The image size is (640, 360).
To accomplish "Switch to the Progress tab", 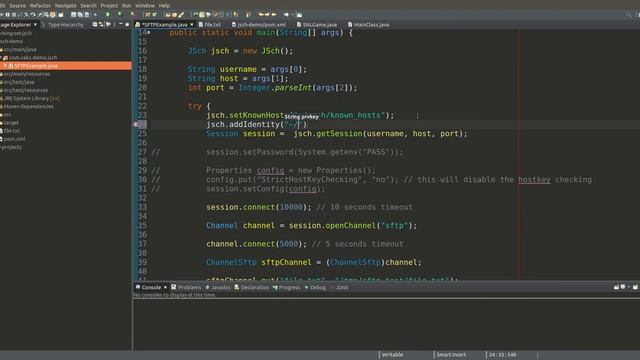I will (287, 287).
